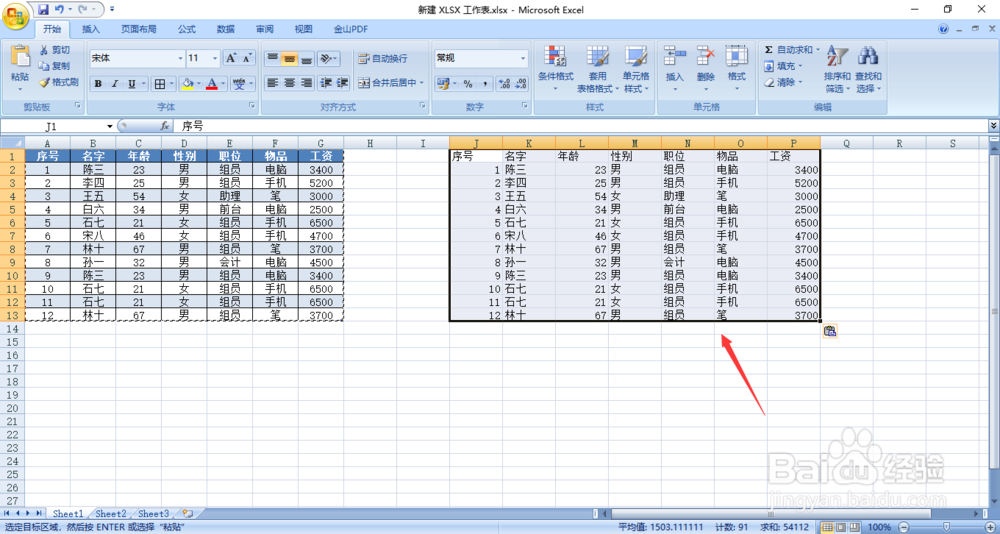Increase font size with A-up icon
Screen dimensions: 1000x534
231,58
